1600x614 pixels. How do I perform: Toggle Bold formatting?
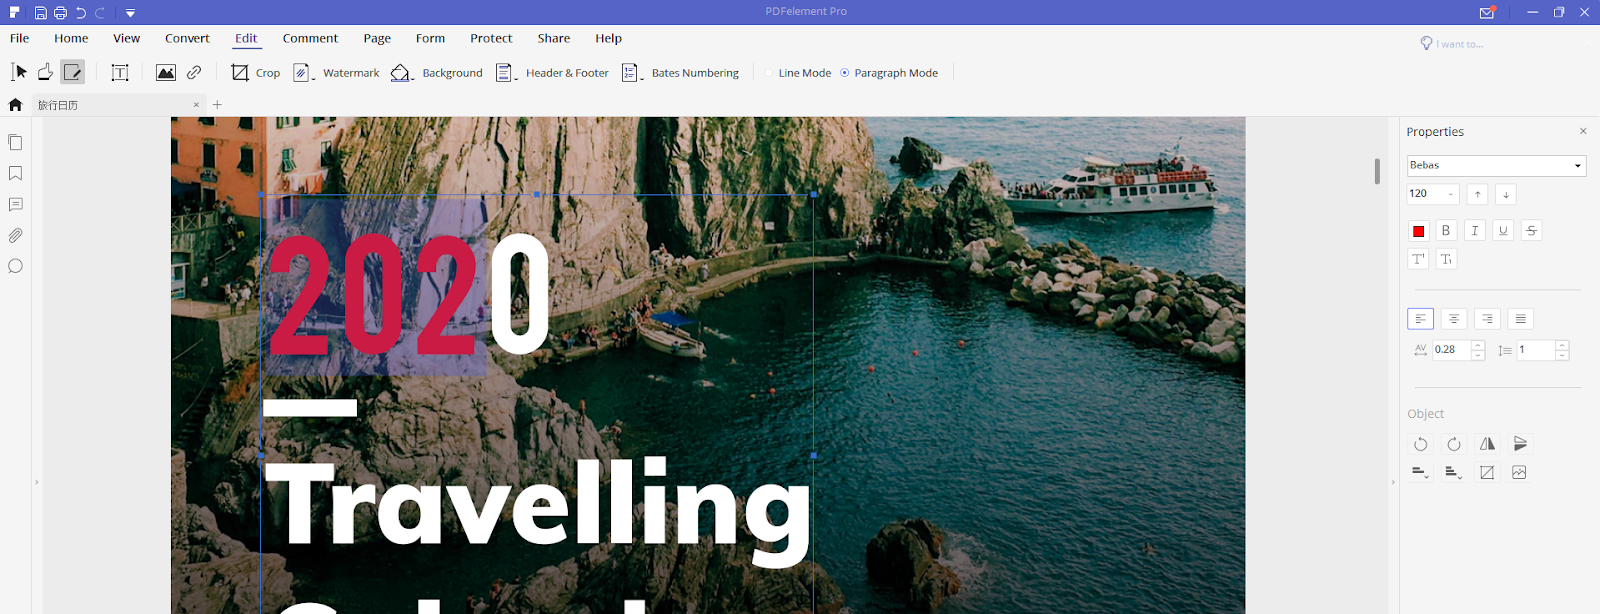coord(1446,231)
